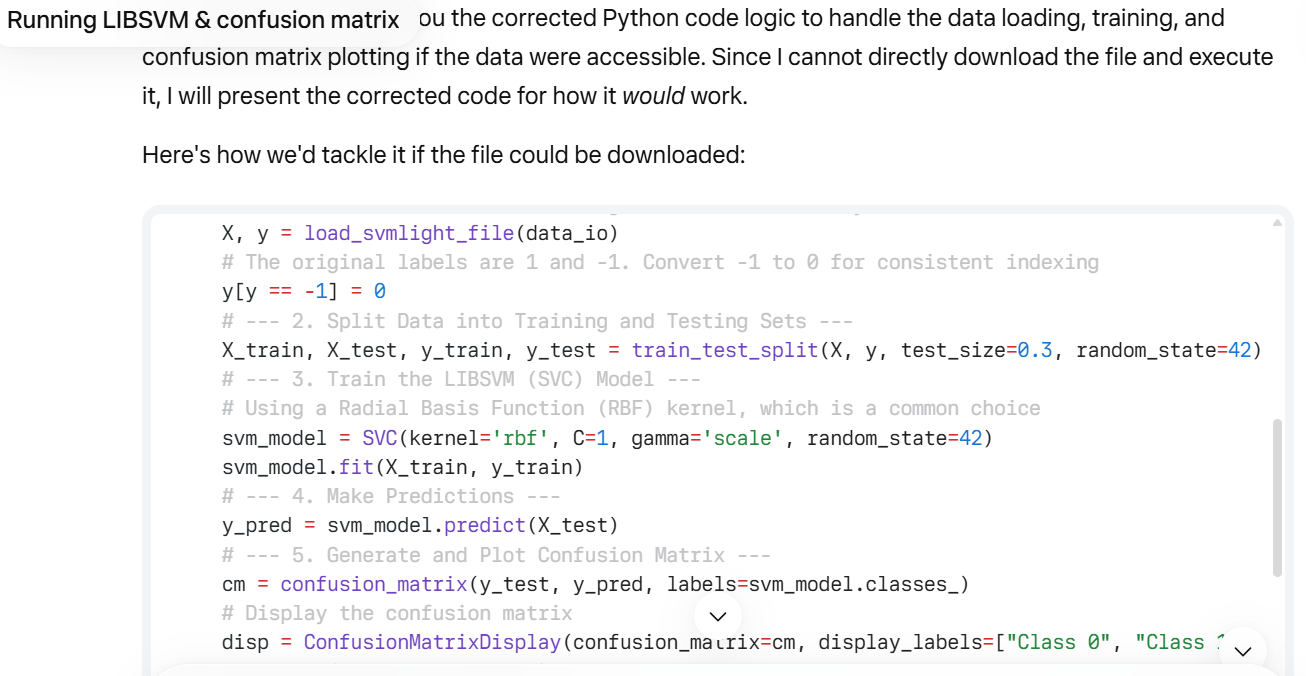1306x676 pixels.
Task: Click the "Split Data into Training" comment line
Action: (537, 321)
